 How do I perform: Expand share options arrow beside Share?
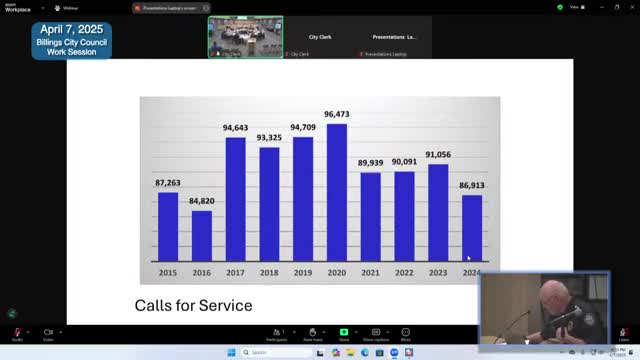pyautogui.click(x=356, y=332)
